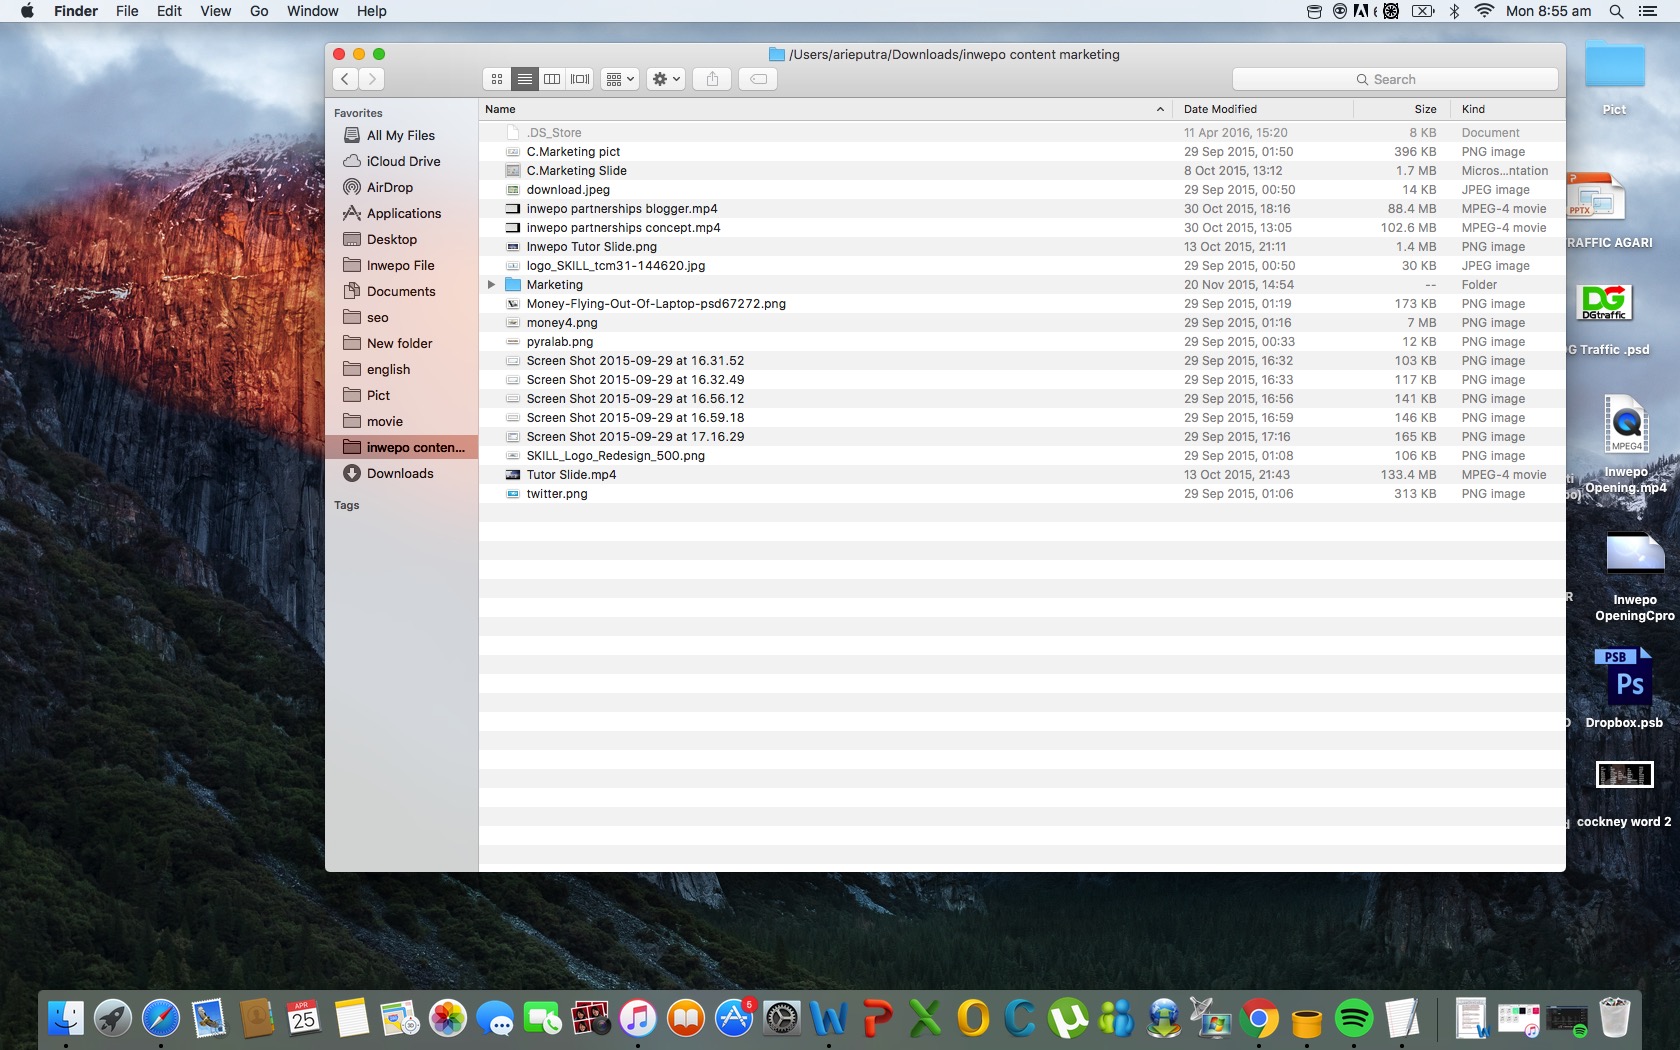Open Google Chrome from the Dock
Screen dimensions: 1680x1050
1259,1019
